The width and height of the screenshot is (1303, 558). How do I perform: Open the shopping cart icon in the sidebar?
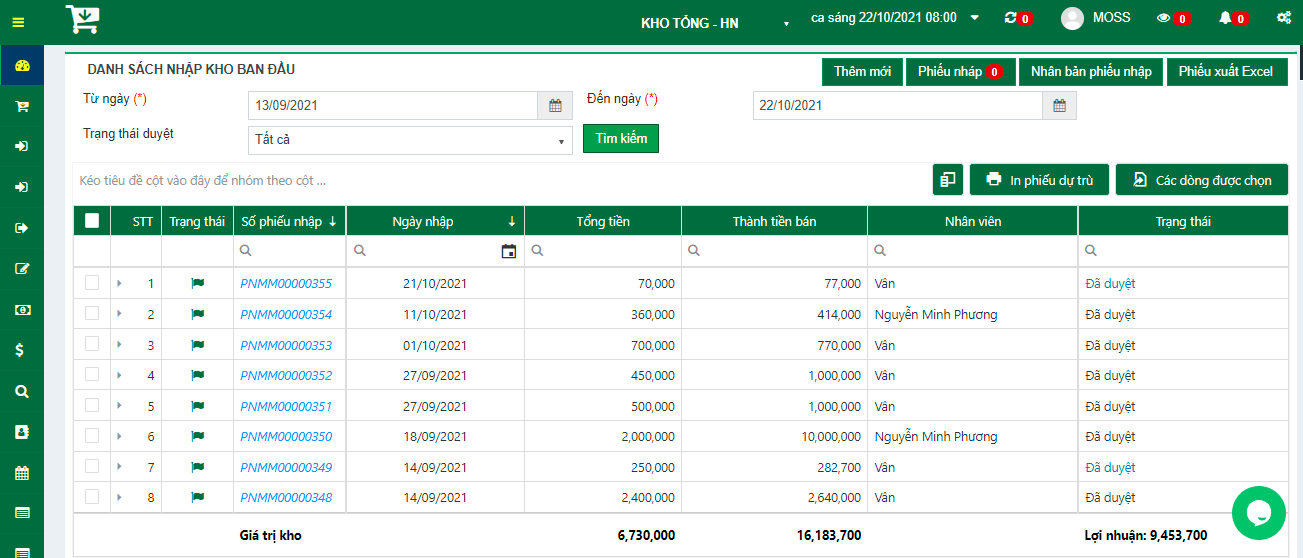click(22, 106)
